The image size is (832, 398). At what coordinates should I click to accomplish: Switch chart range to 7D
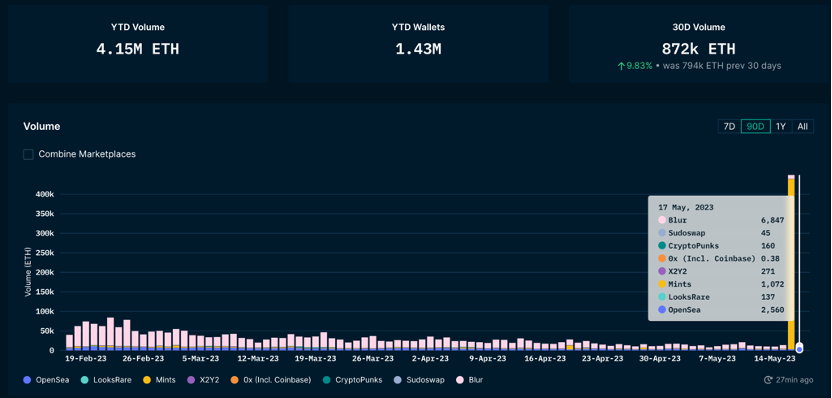[x=729, y=126]
